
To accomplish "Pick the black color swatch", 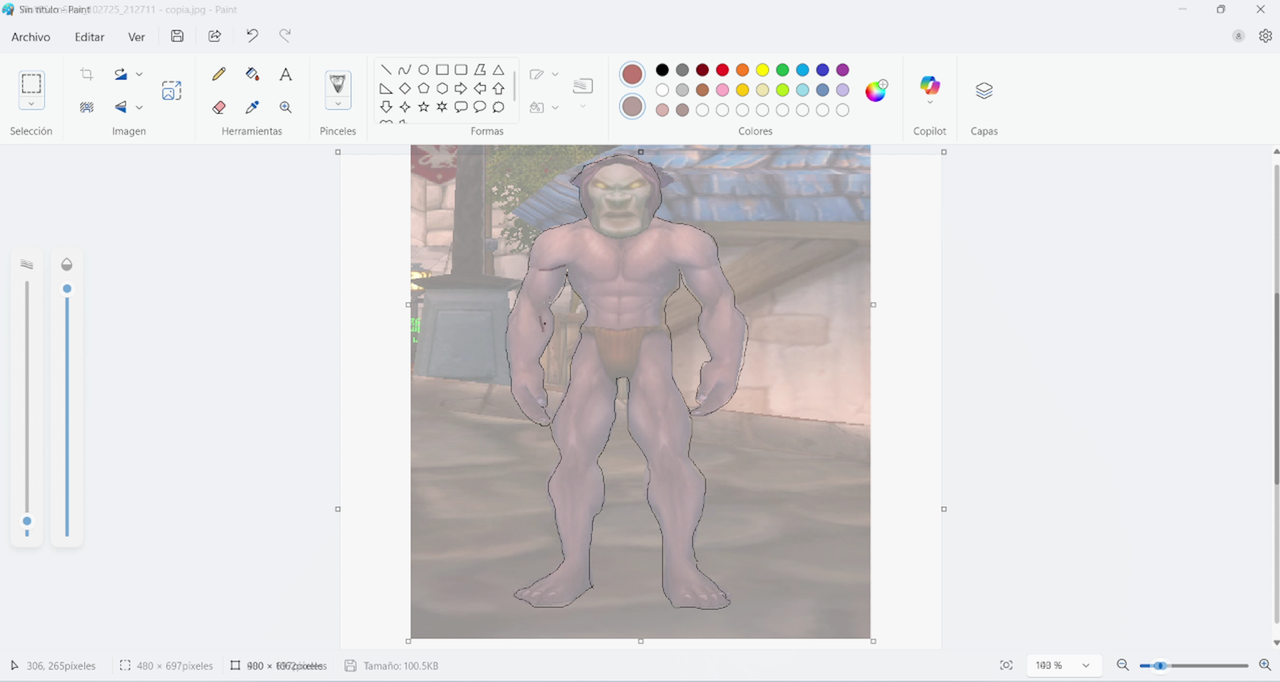I will (x=662, y=70).
